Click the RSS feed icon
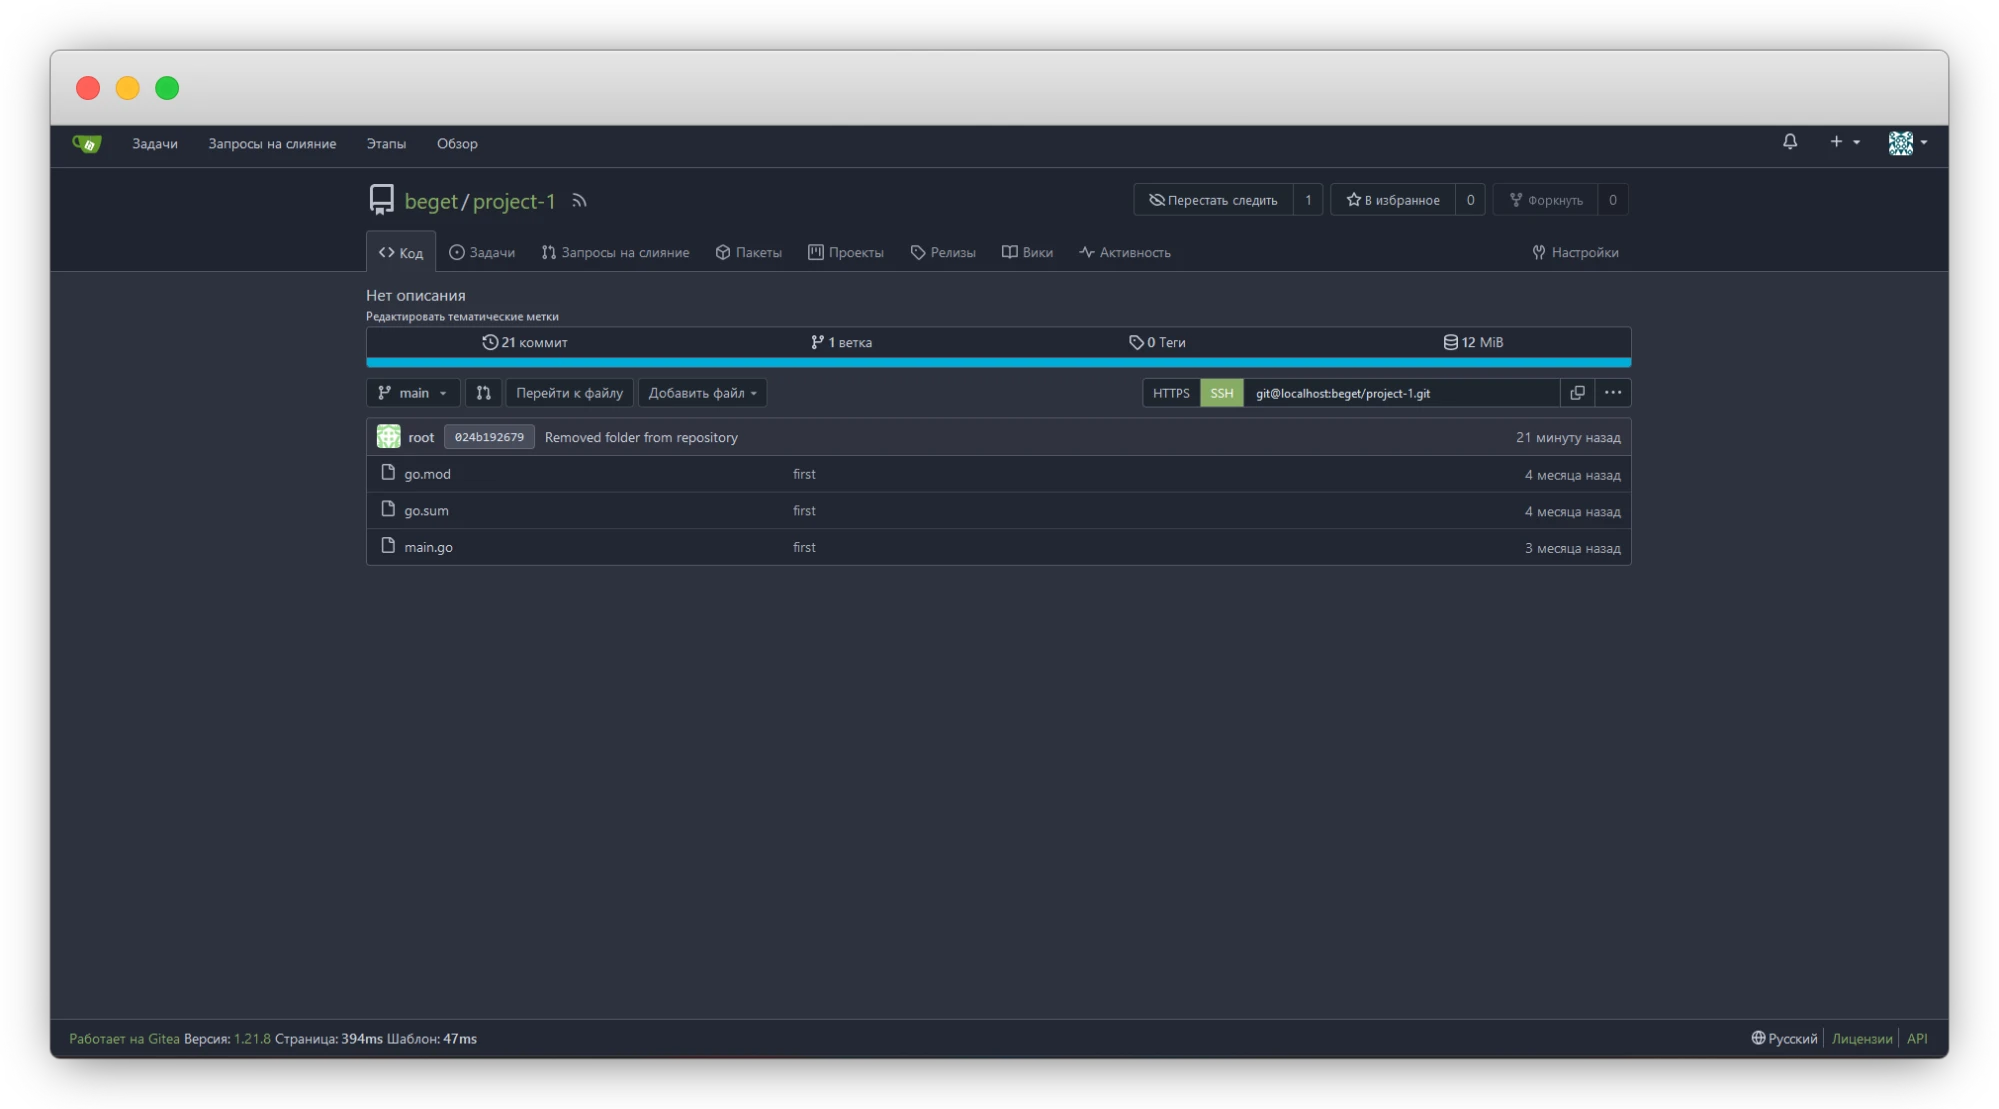 579,201
